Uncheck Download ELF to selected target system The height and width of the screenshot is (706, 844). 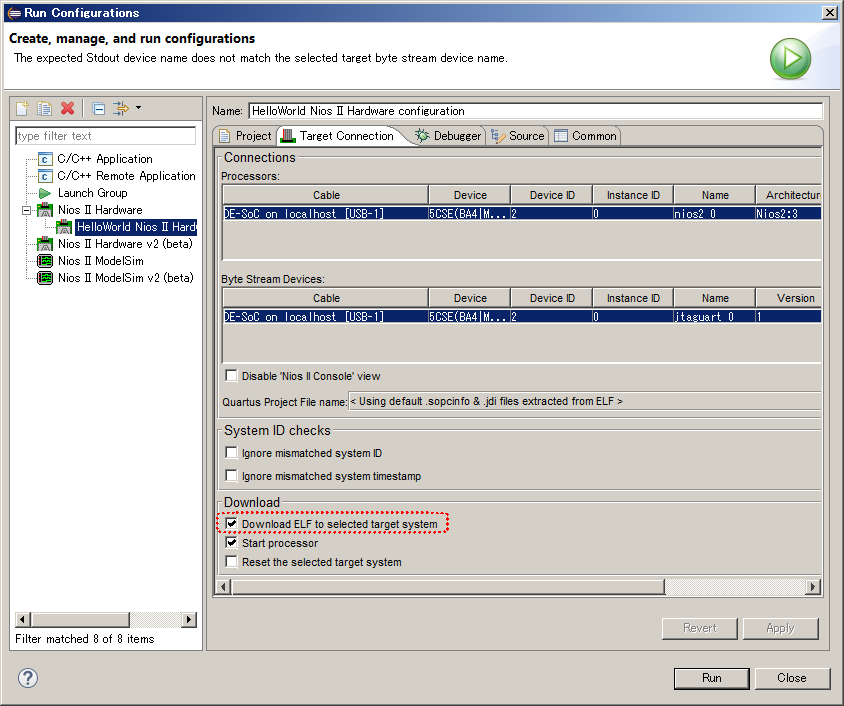pyautogui.click(x=231, y=524)
